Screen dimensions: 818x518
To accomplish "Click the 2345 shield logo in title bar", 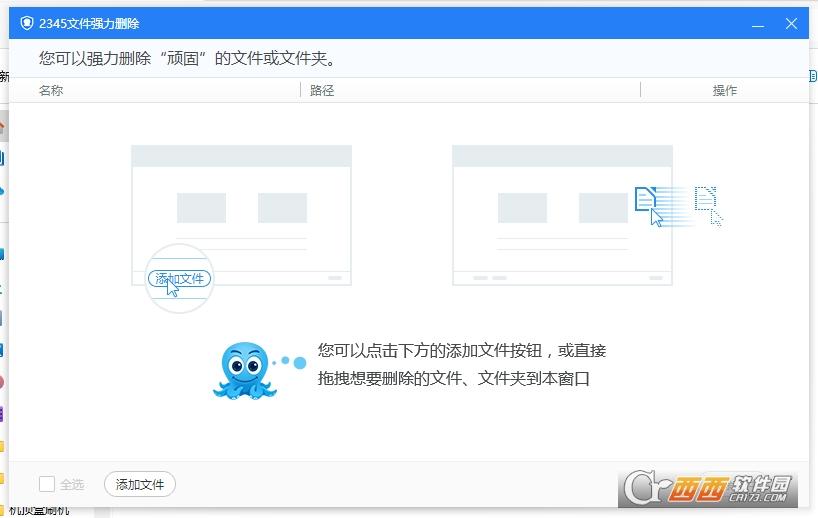I will 27,23.
